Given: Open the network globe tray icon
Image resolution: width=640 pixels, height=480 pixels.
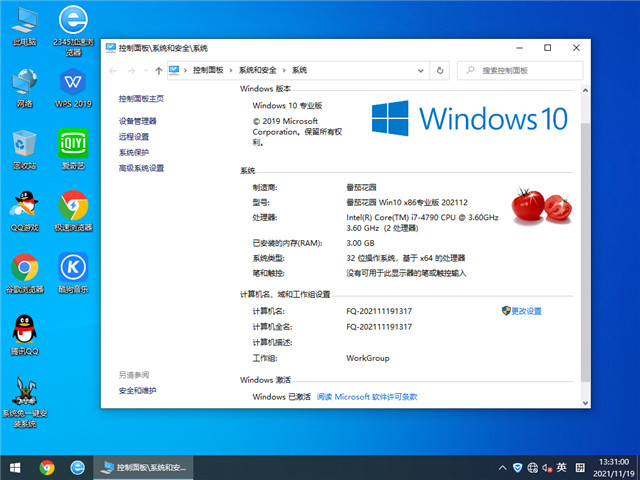Looking at the screenshot, I should (532, 468).
